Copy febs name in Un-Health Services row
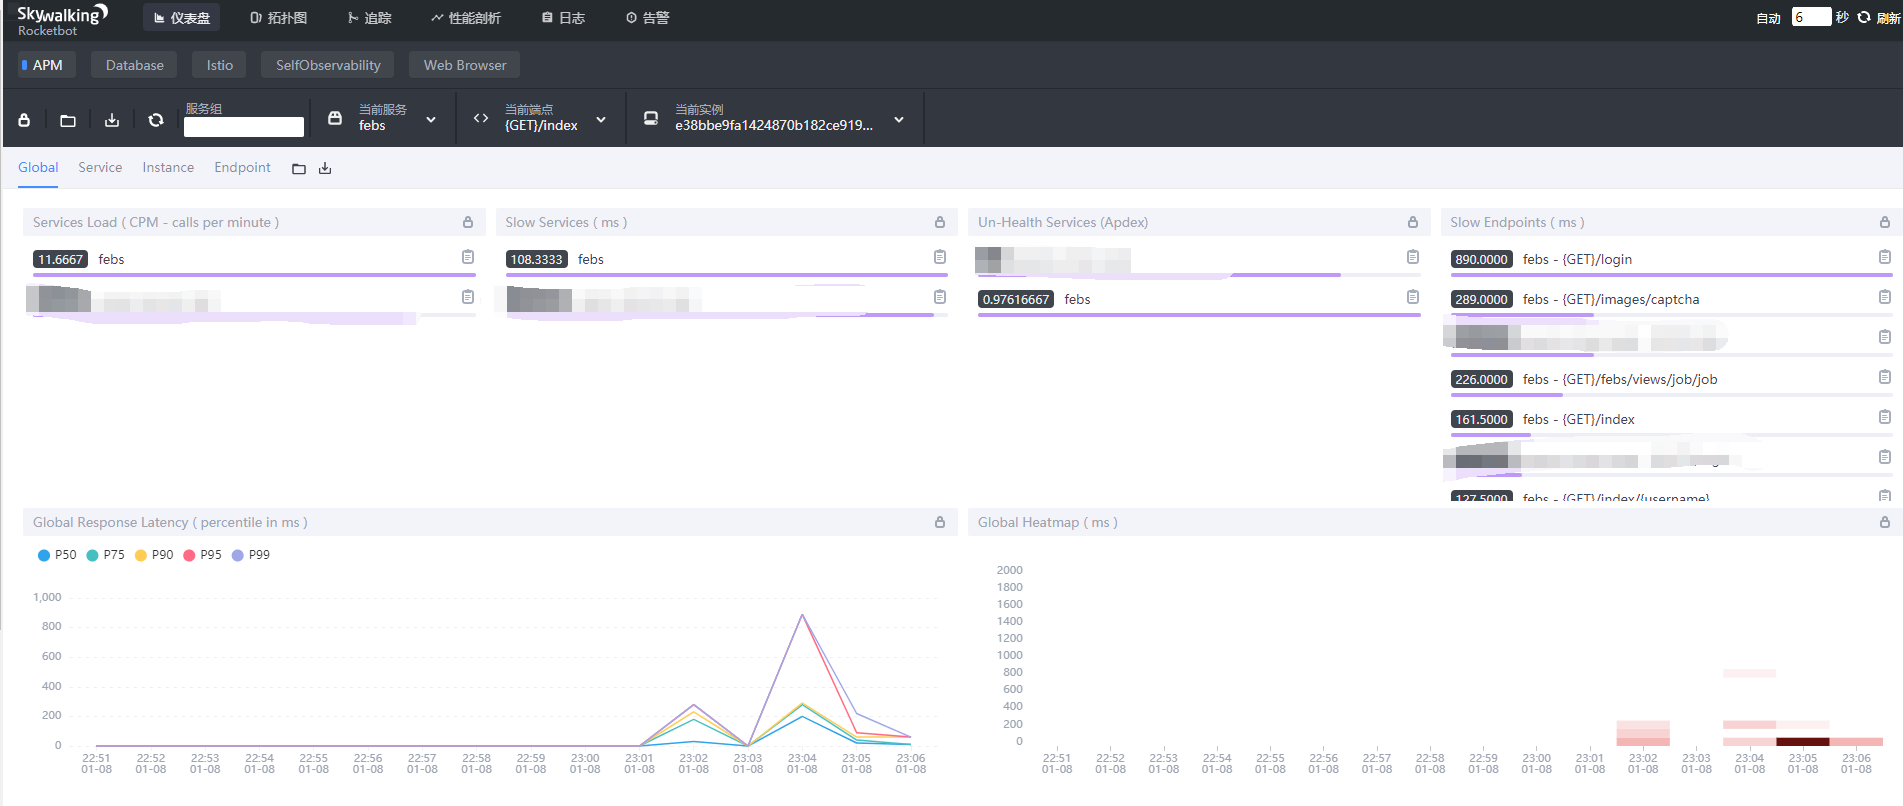 pos(1413,297)
